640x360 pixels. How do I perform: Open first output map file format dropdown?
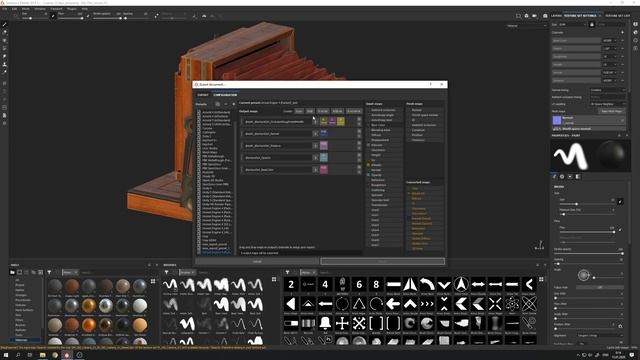315,122
